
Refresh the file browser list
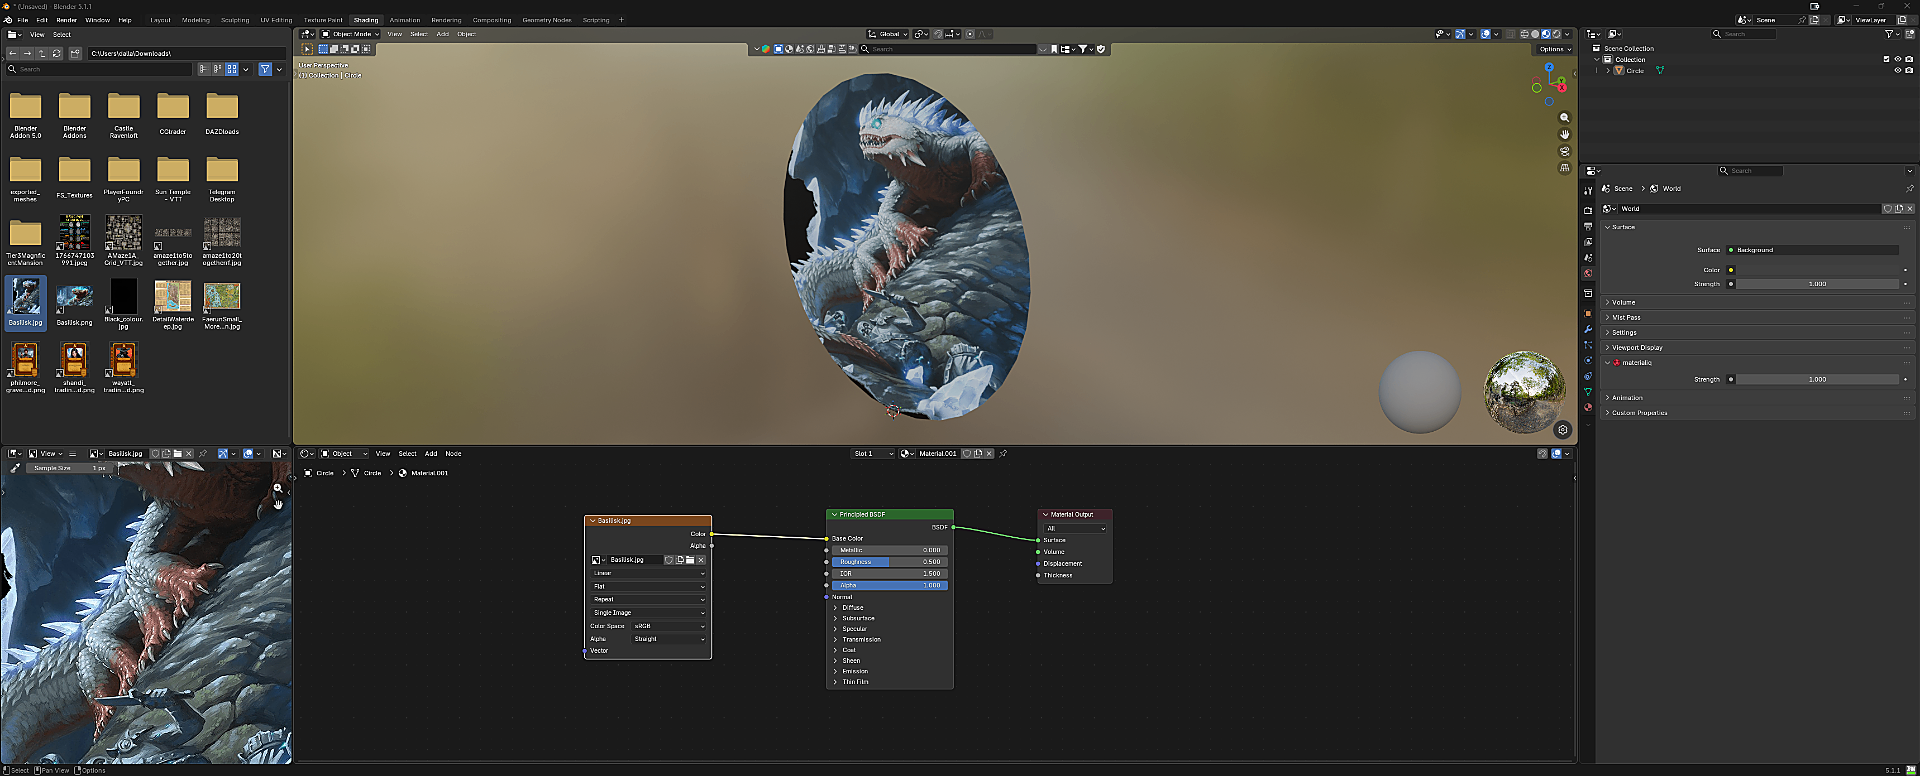click(x=56, y=53)
